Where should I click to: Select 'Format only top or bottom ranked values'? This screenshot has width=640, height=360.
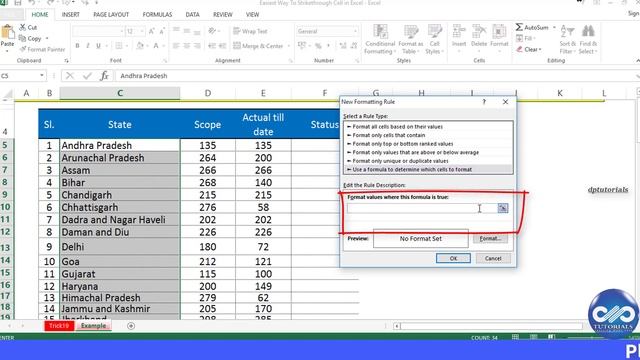(428, 144)
